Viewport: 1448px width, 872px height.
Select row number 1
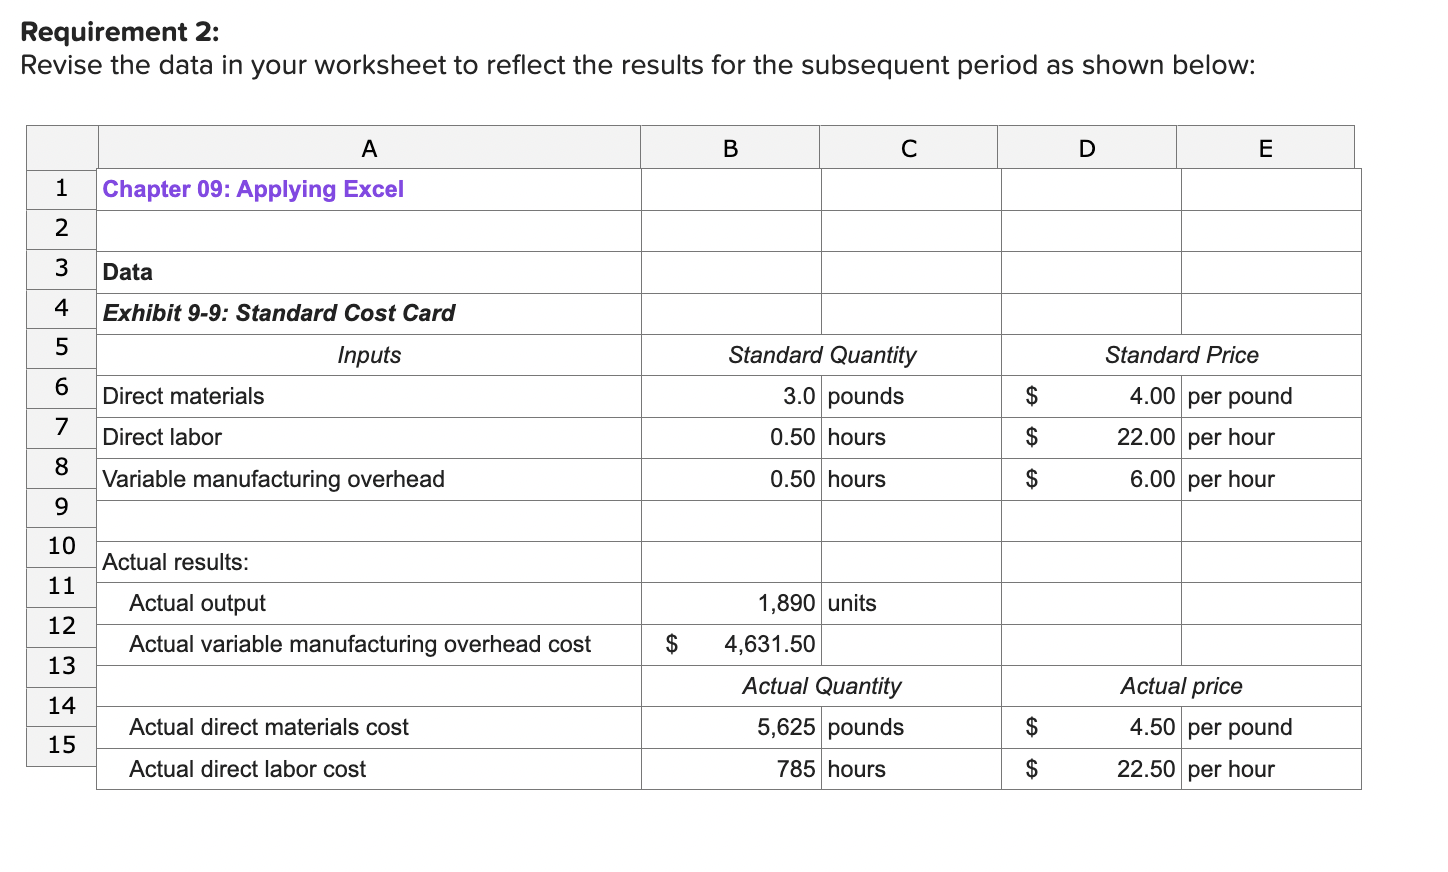pyautogui.click(x=60, y=188)
